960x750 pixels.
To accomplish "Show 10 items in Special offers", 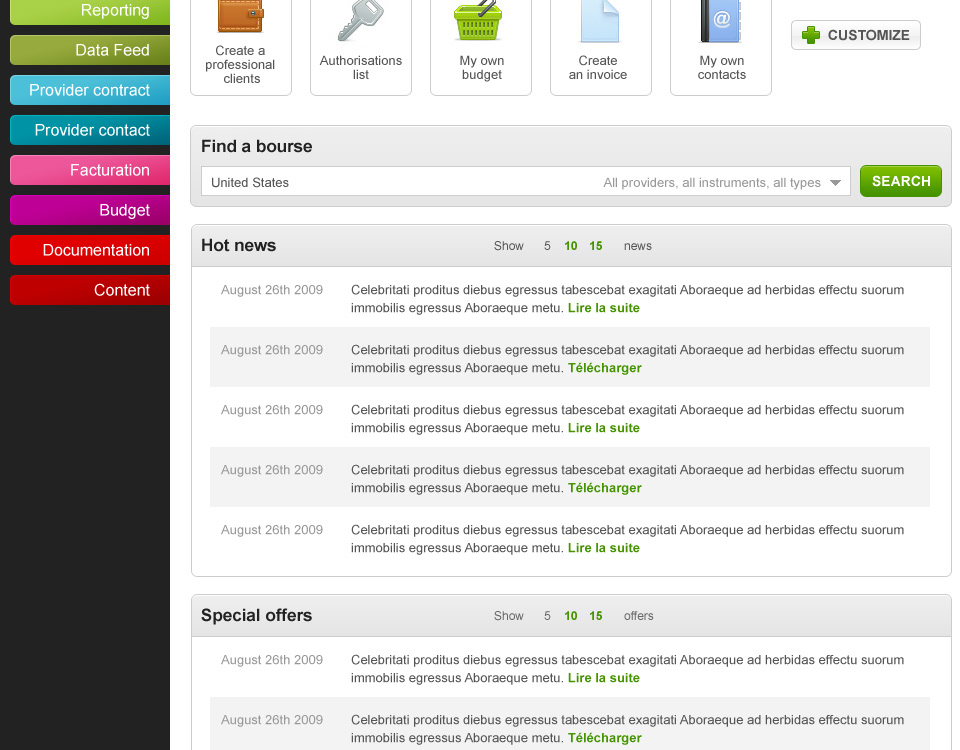I will 571,615.
